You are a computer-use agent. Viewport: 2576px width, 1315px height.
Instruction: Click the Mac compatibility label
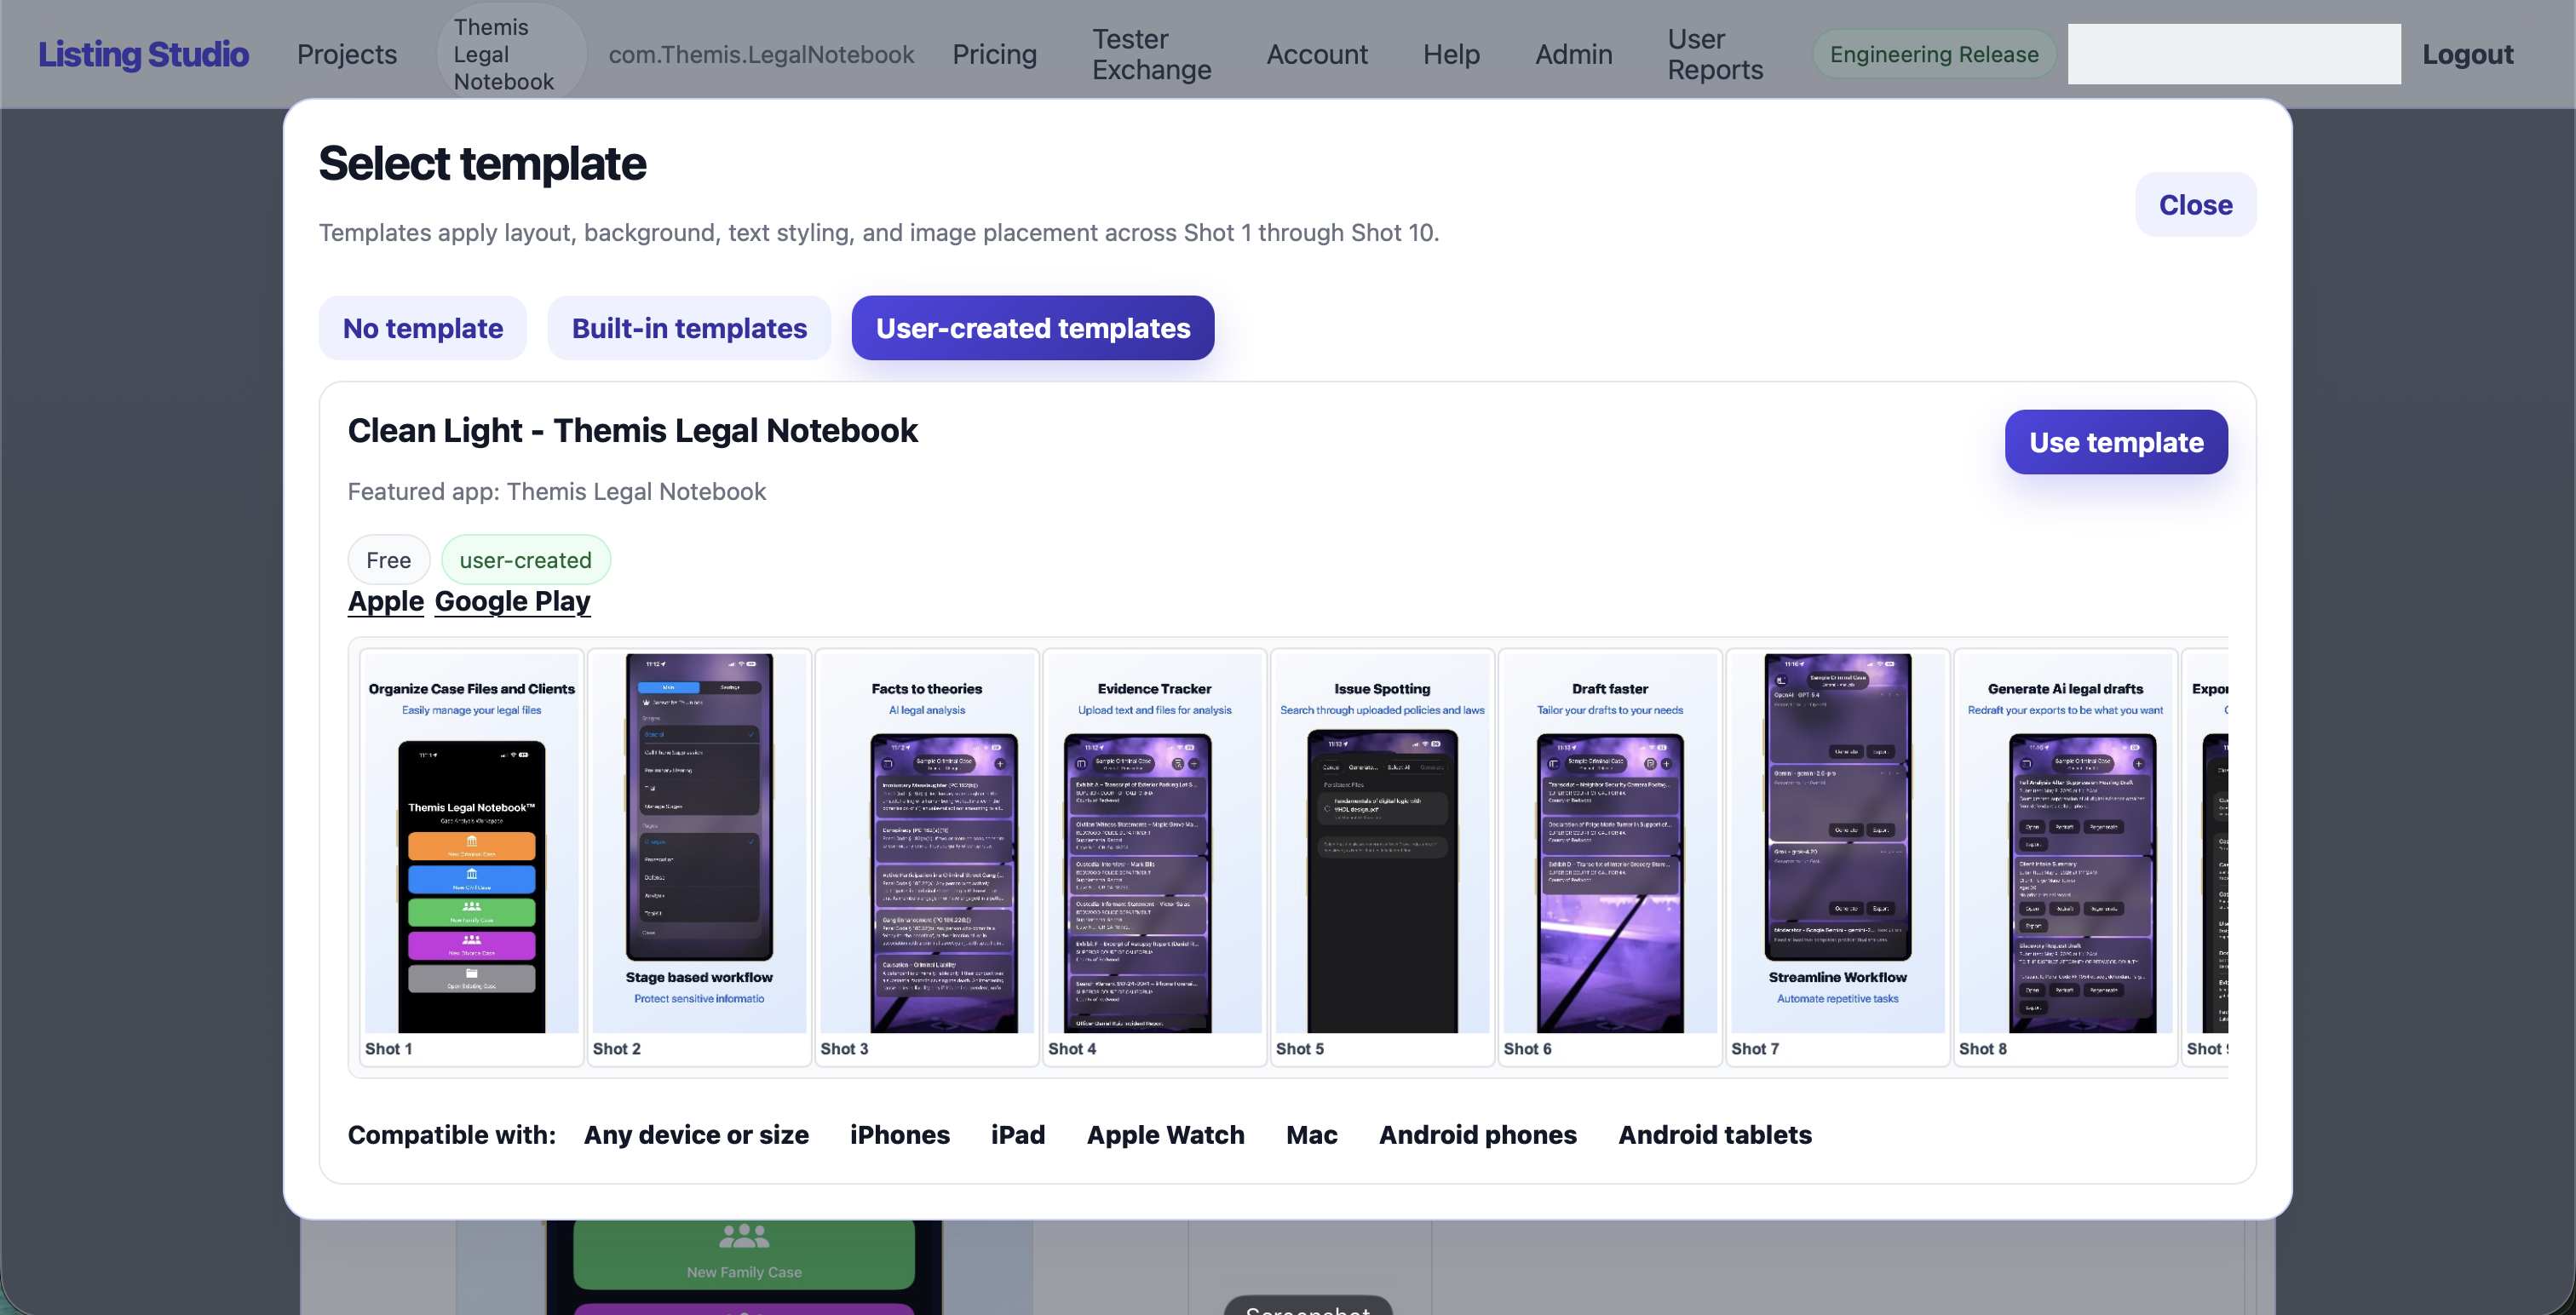[1311, 1135]
